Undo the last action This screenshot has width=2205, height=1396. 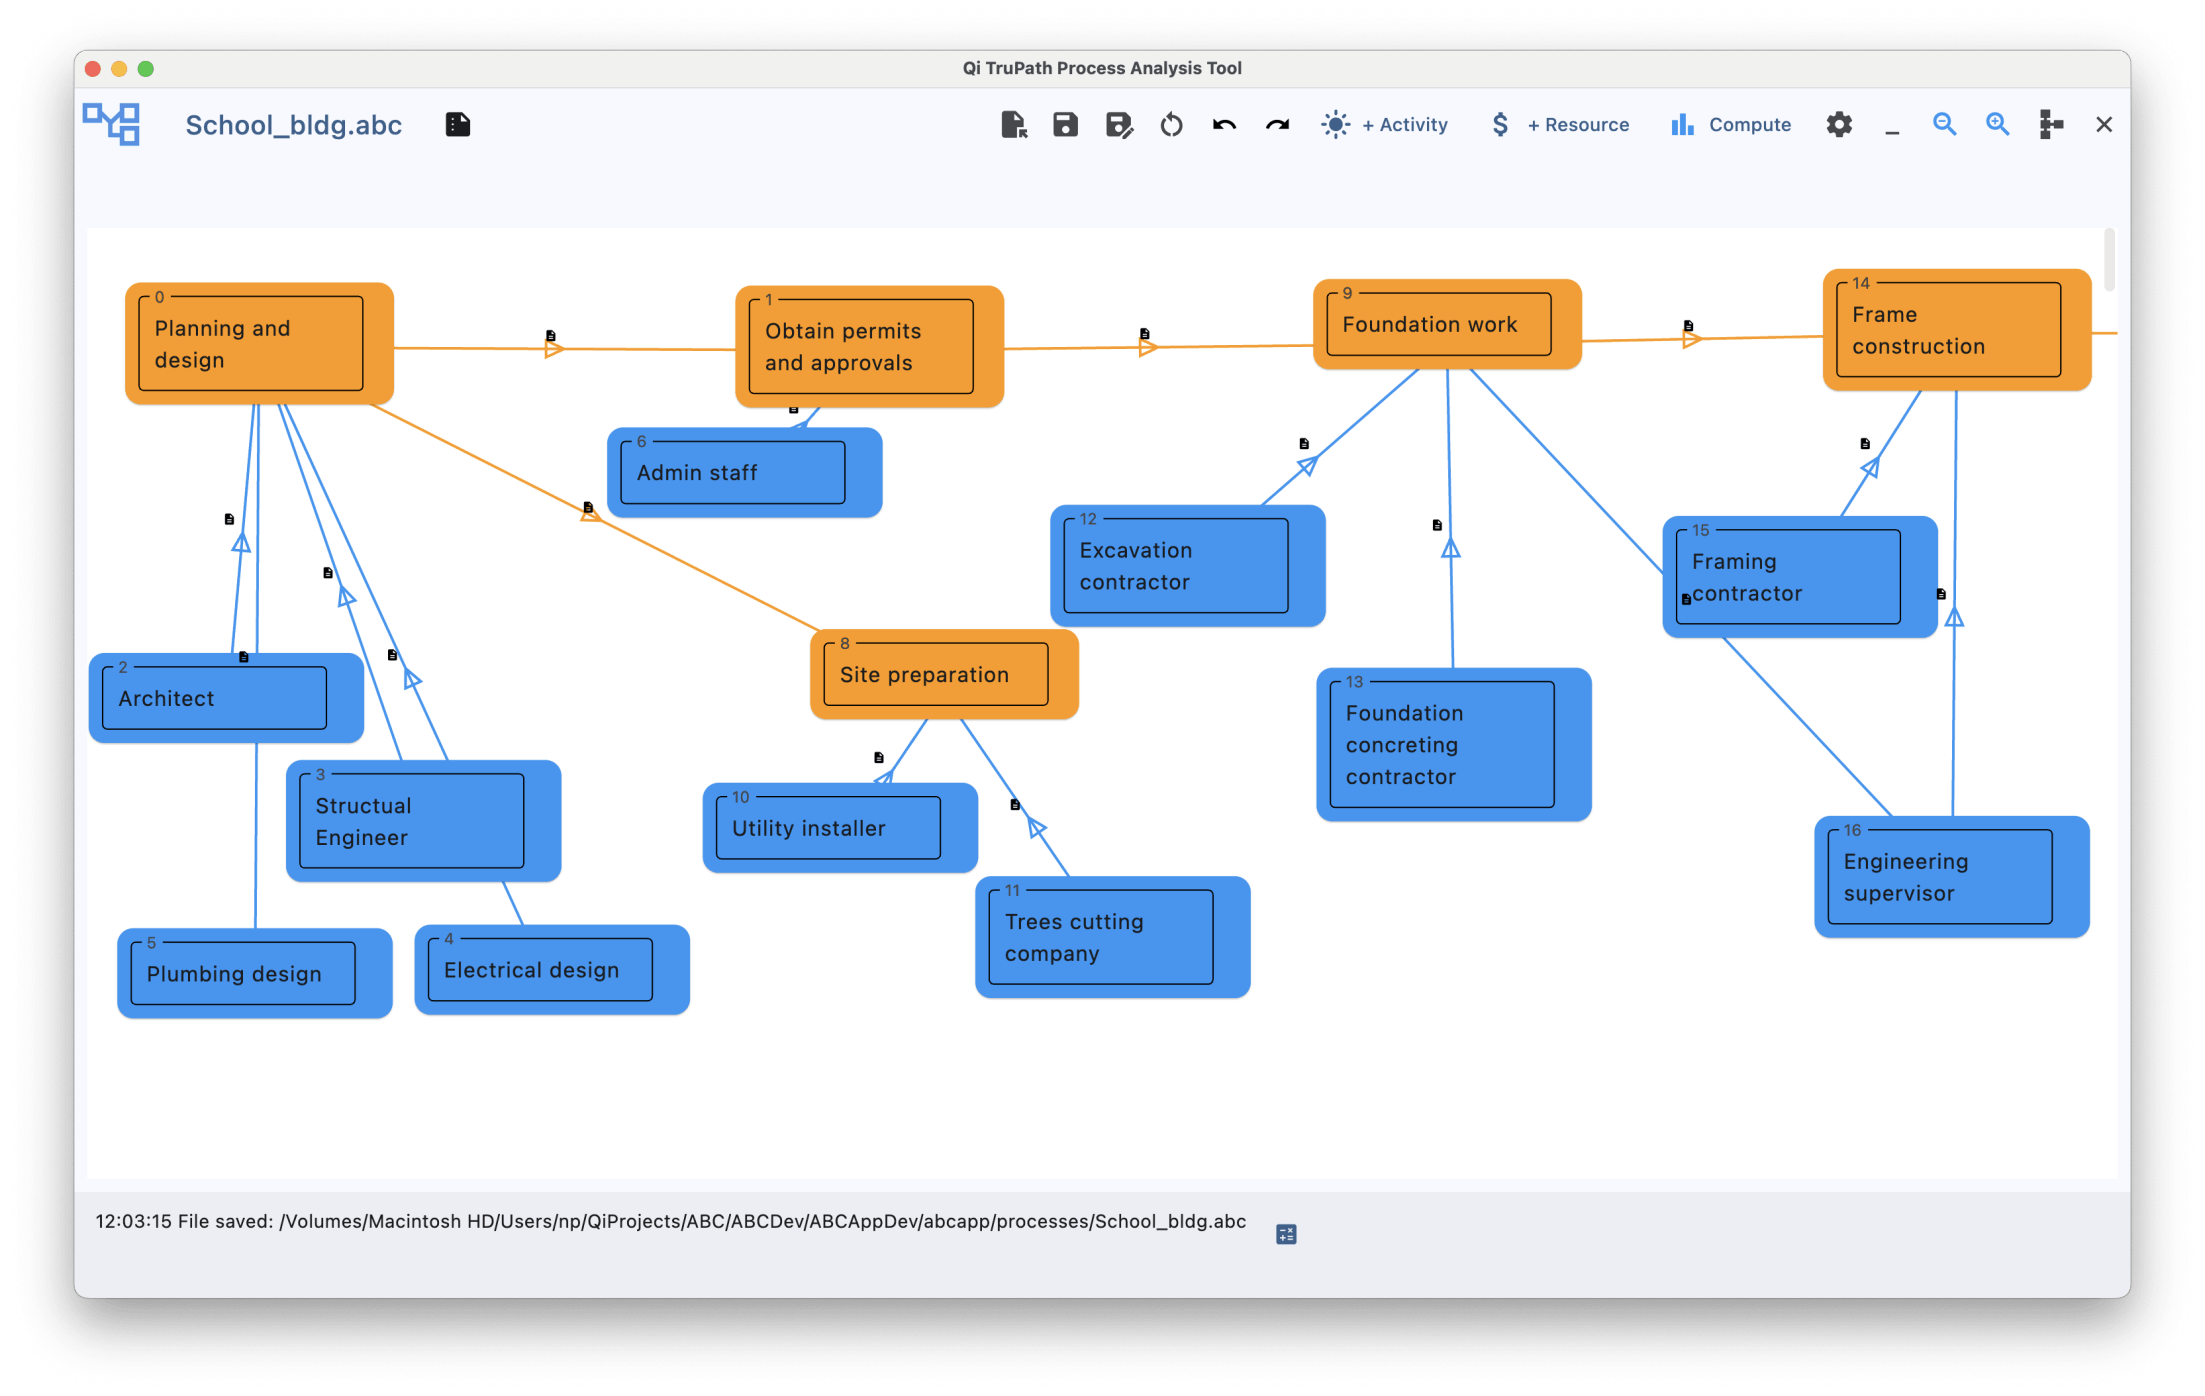(x=1224, y=125)
